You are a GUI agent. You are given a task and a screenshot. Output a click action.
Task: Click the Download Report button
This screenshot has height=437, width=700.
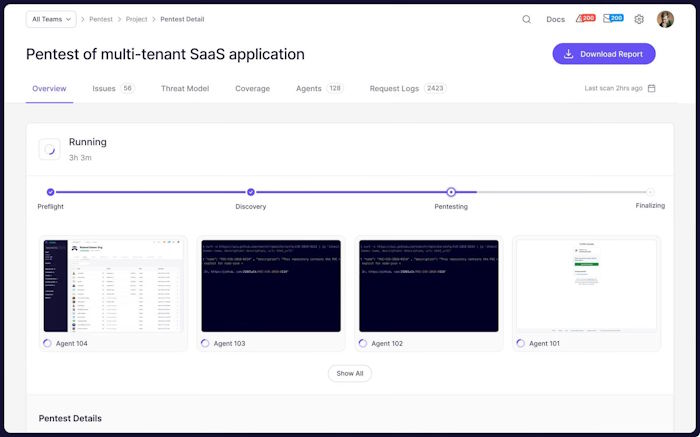604,54
